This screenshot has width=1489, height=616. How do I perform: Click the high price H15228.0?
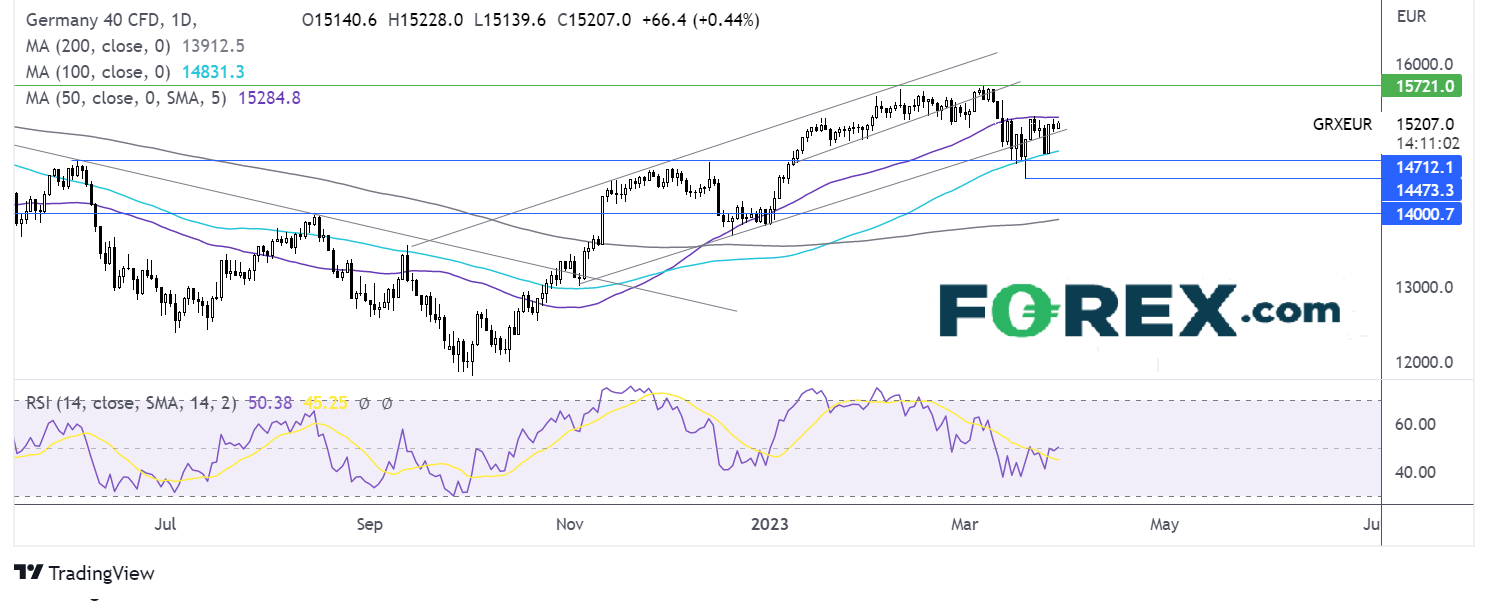[426, 20]
